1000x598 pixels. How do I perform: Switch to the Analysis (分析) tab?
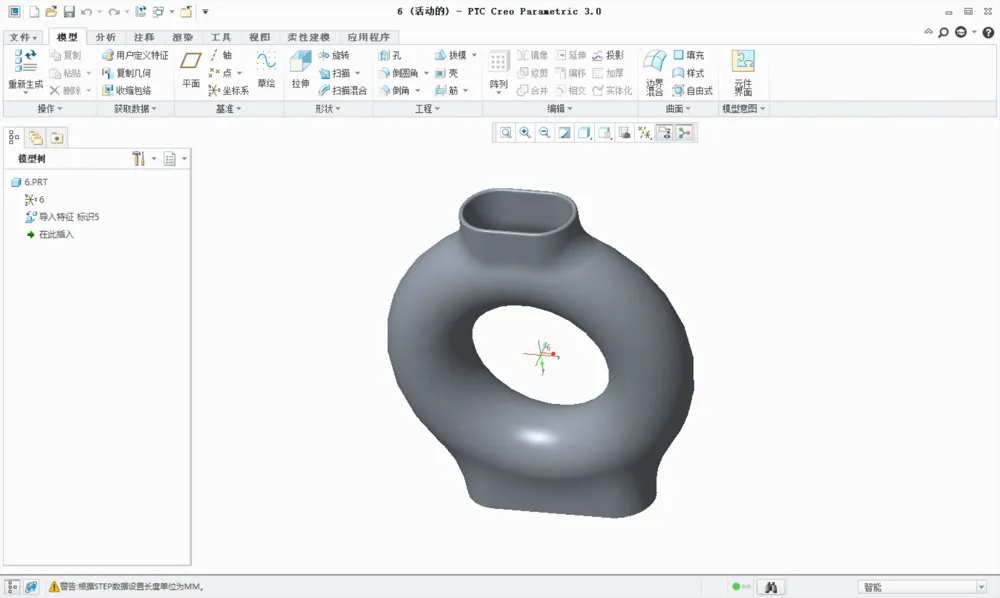pyautogui.click(x=106, y=37)
